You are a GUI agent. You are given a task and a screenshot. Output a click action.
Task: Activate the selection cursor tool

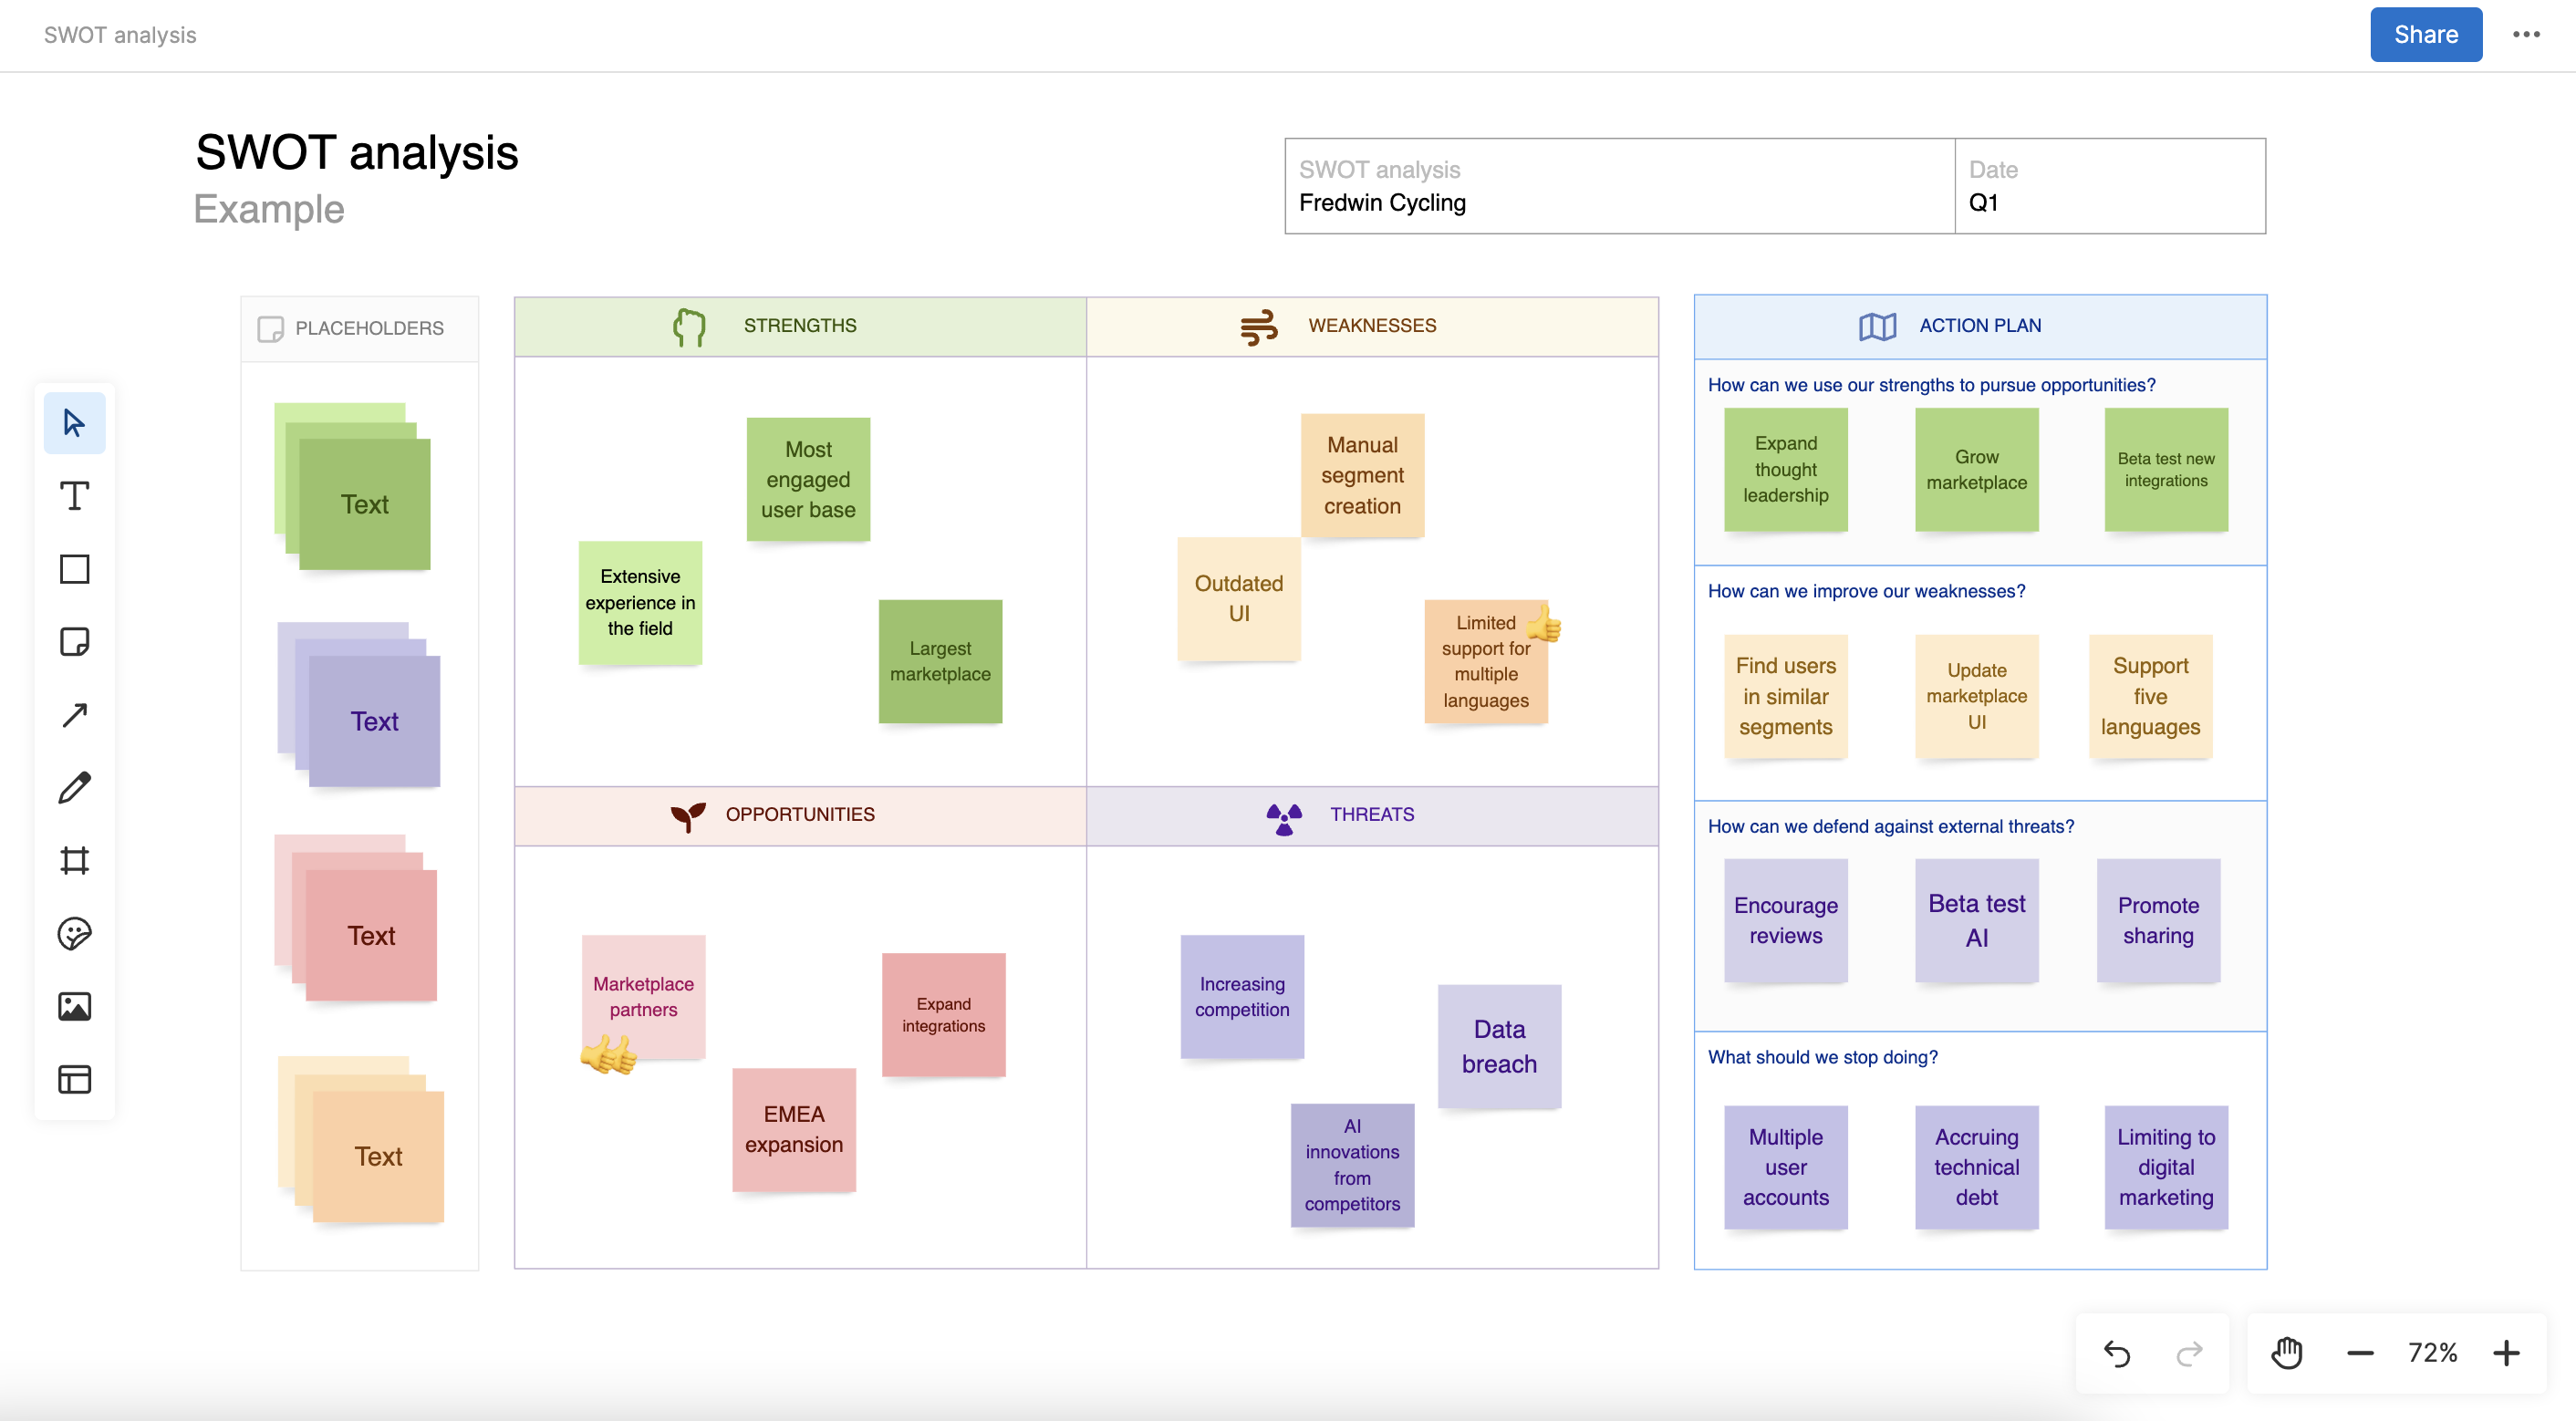pyautogui.click(x=74, y=422)
